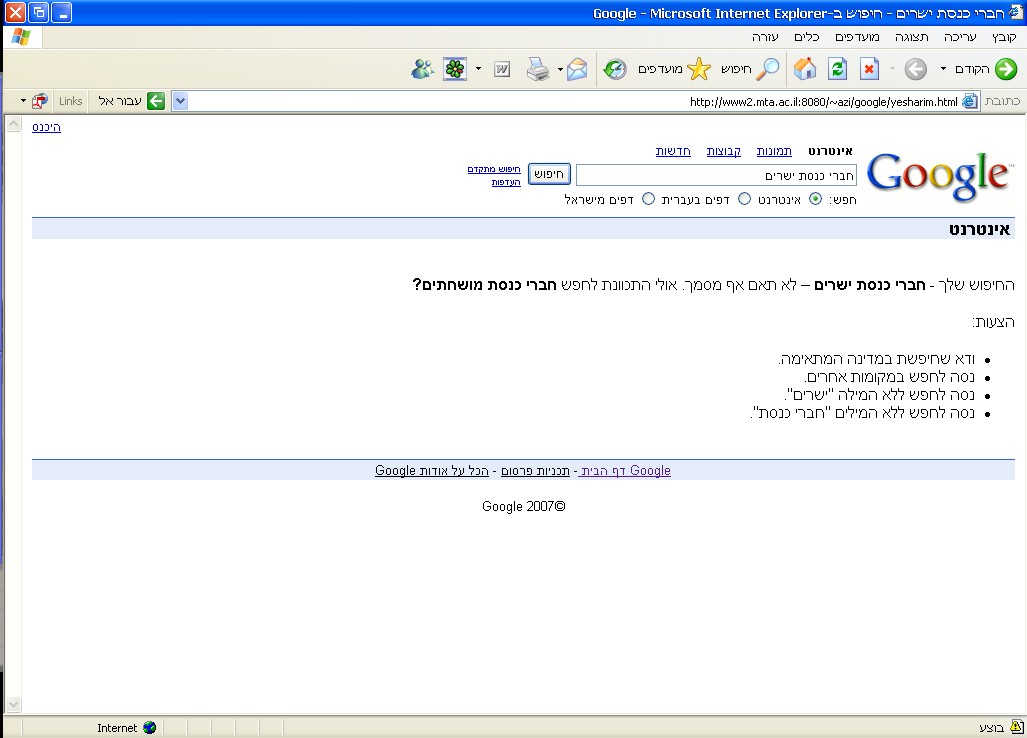Click the Google logo
Viewport: 1027px width, 738px height.
(940, 175)
